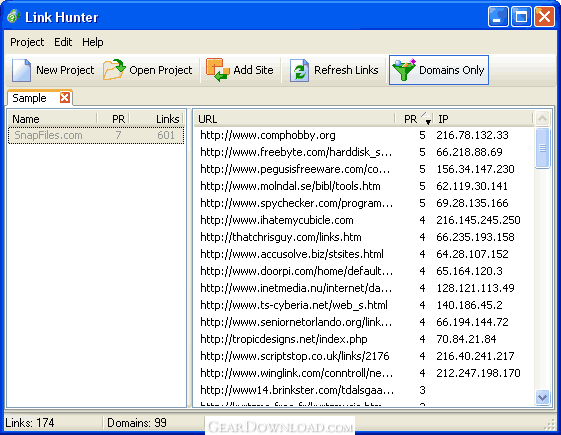
Task: Click the New Project page icon
Action: [x=21, y=70]
